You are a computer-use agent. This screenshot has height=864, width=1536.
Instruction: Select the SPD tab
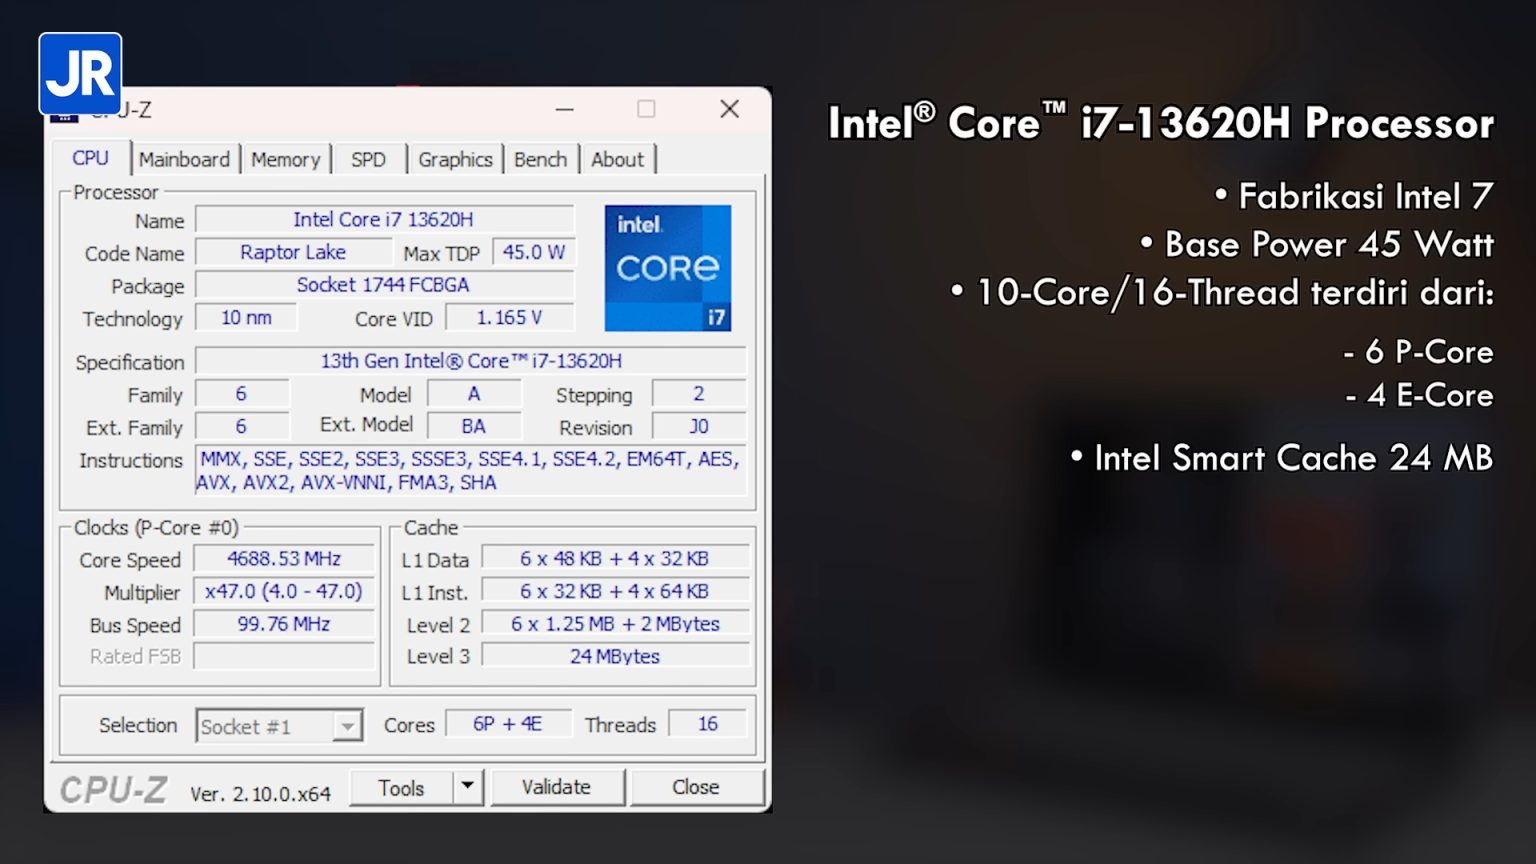click(x=368, y=159)
